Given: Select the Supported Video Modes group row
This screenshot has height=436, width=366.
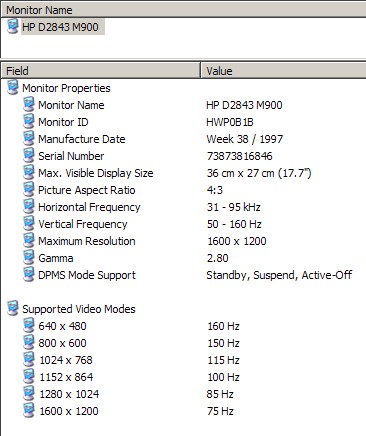Looking at the screenshot, I should 79,309.
